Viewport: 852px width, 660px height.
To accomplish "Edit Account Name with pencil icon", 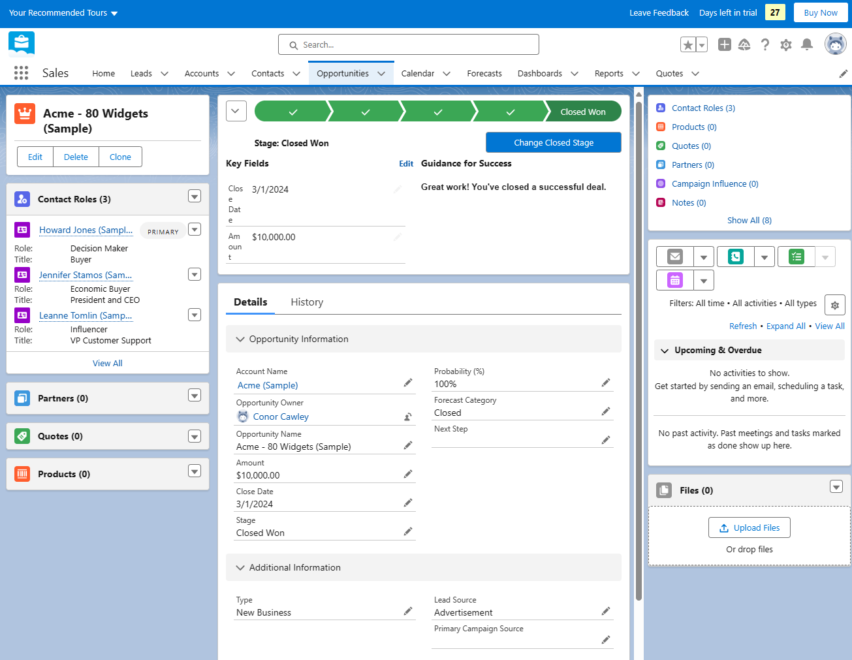I will click(x=408, y=383).
